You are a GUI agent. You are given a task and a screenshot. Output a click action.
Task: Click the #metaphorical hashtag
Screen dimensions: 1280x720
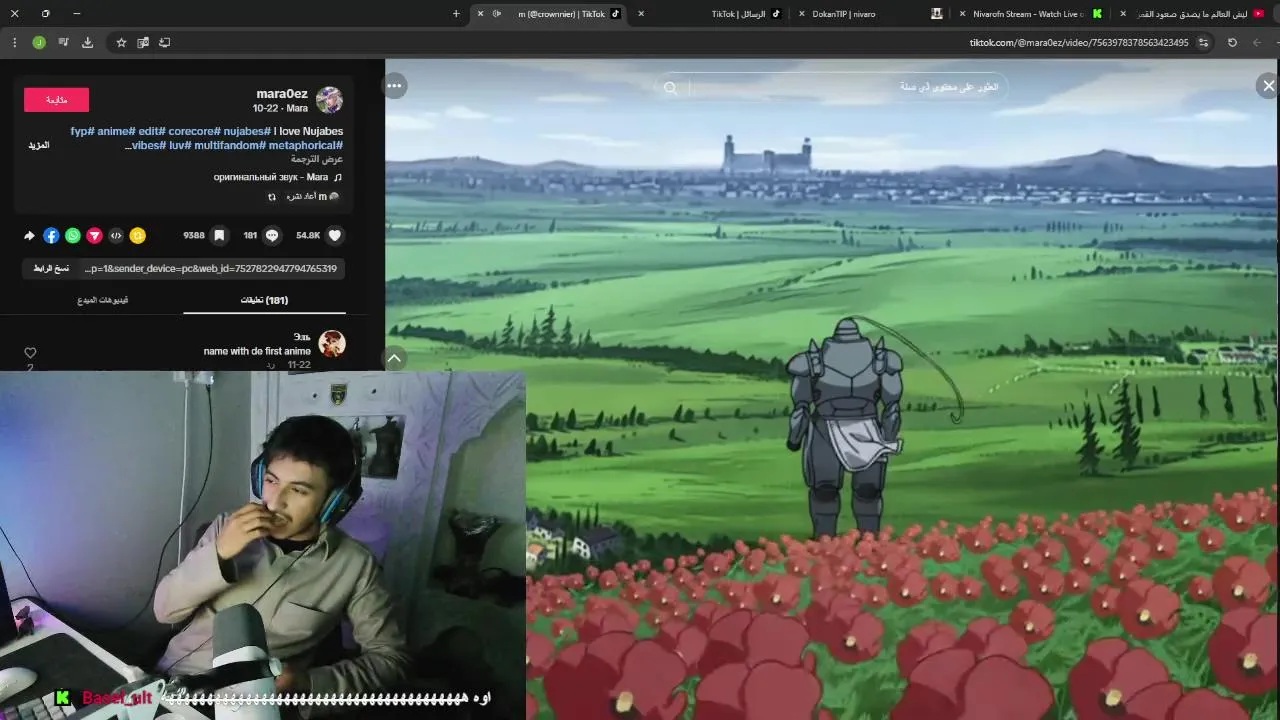(305, 145)
